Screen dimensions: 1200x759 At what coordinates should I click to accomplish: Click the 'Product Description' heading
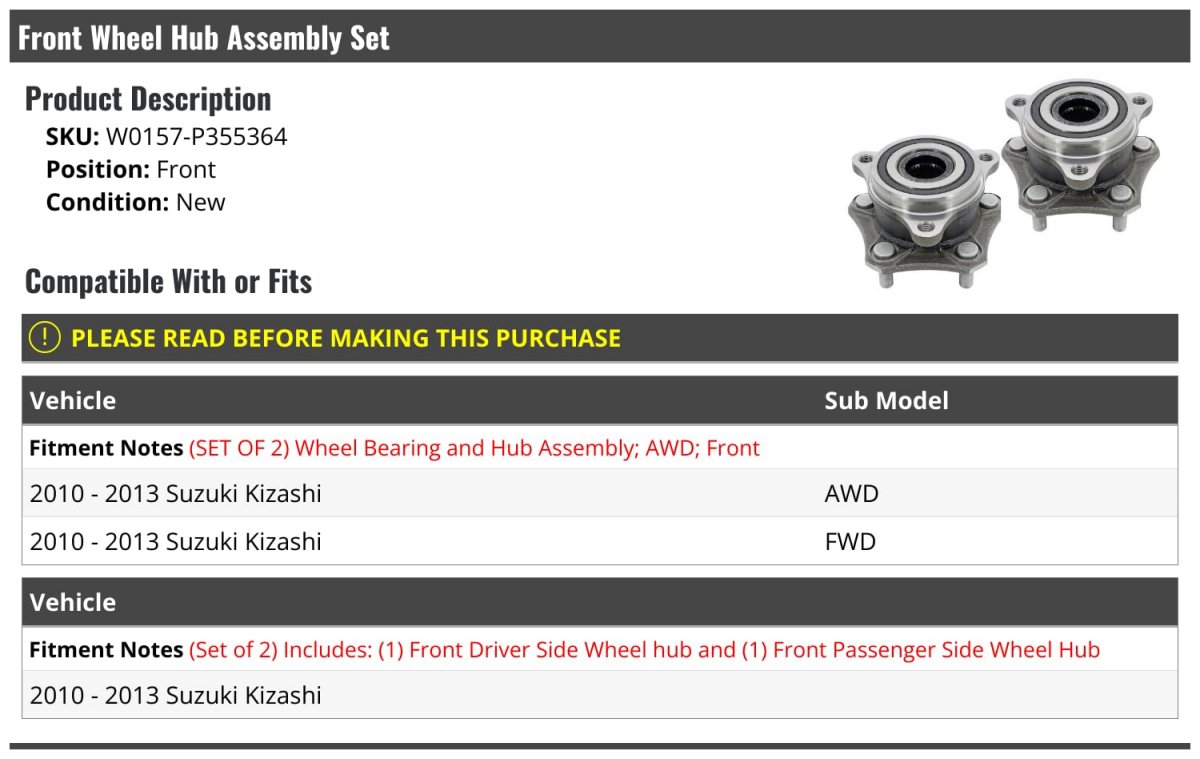pyautogui.click(x=148, y=99)
